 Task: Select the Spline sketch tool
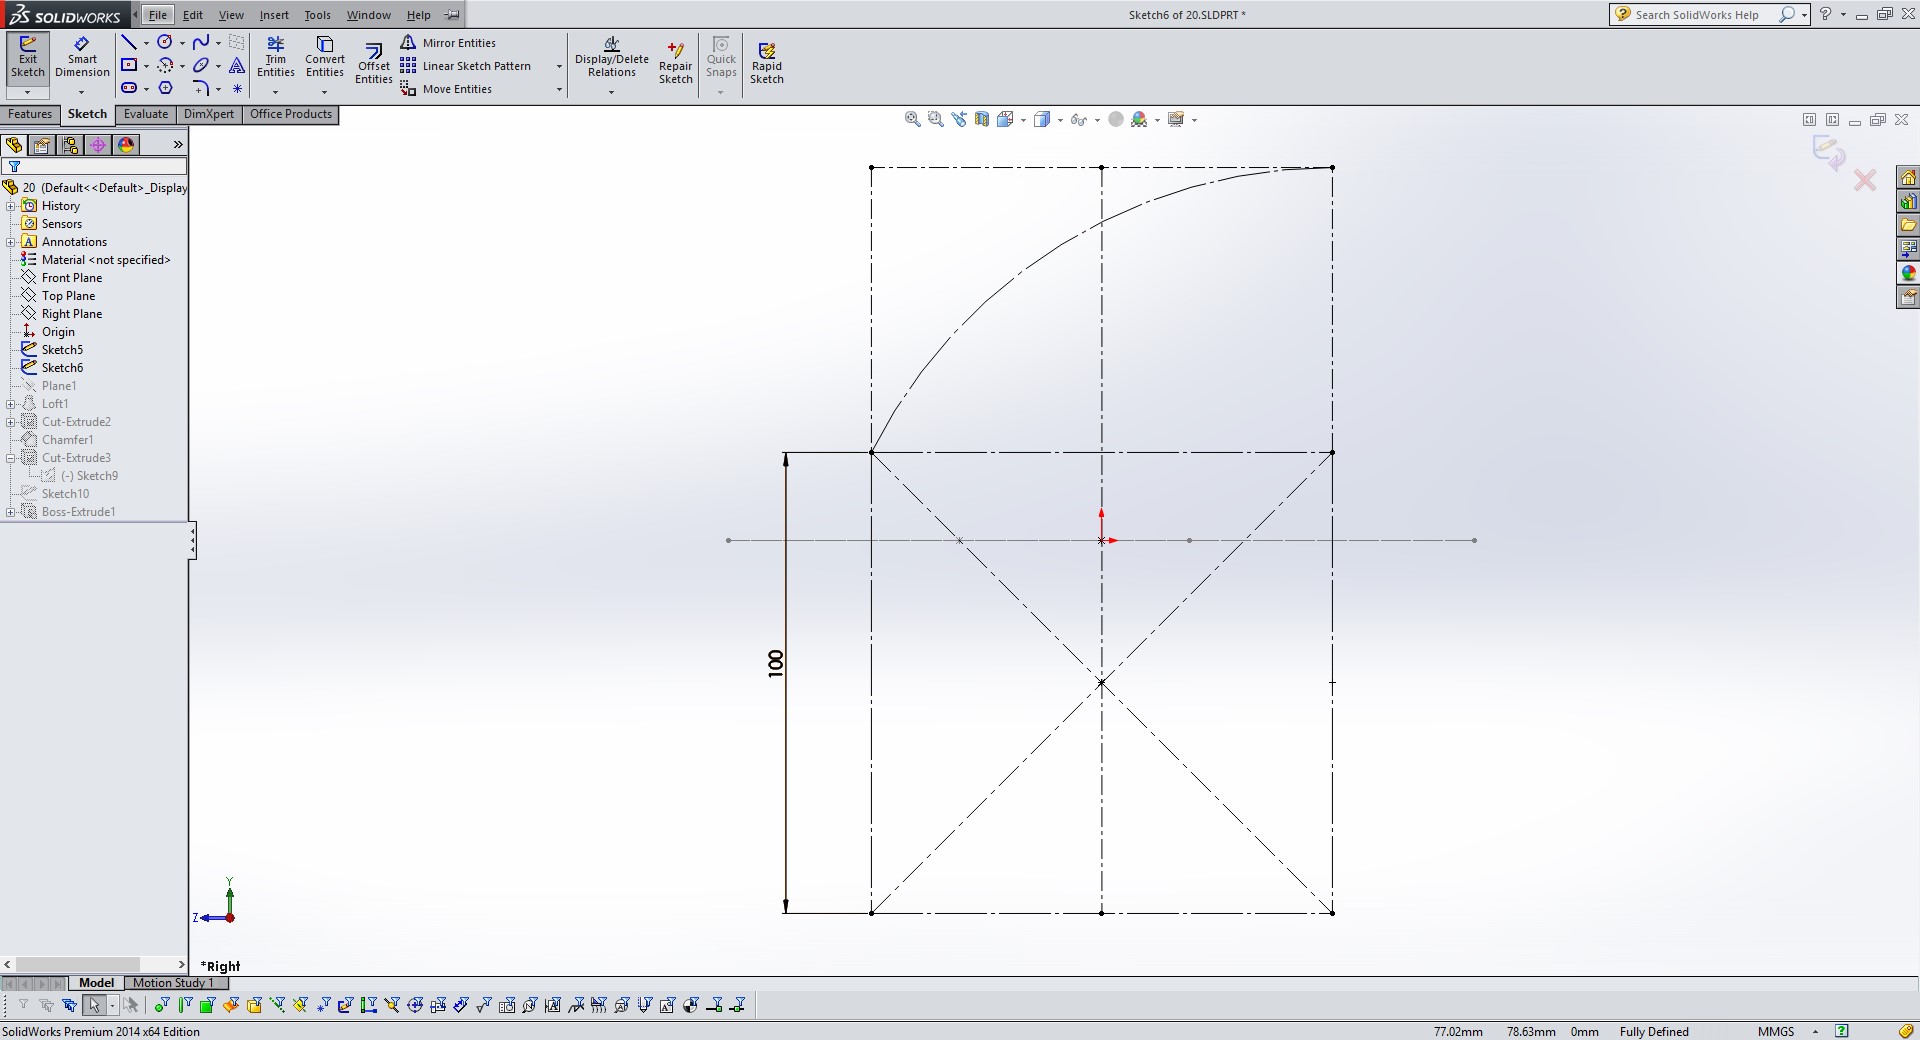click(x=201, y=42)
